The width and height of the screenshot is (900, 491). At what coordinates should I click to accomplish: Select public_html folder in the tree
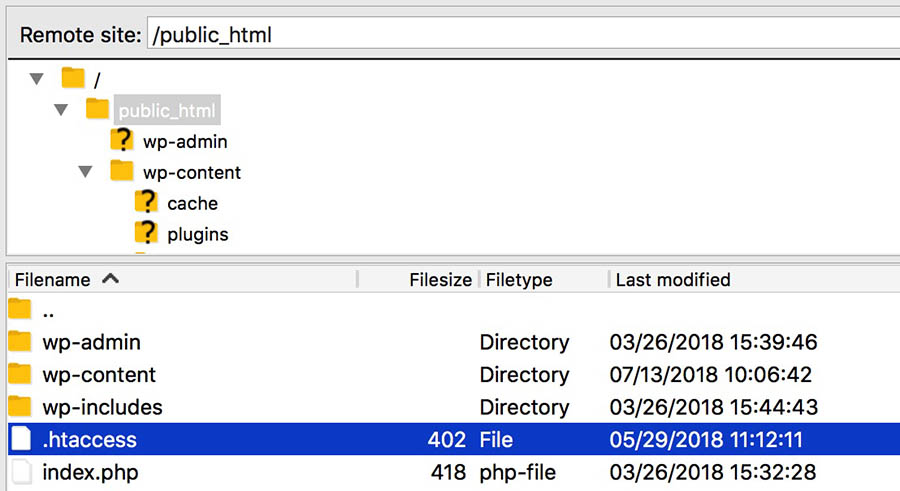click(166, 110)
